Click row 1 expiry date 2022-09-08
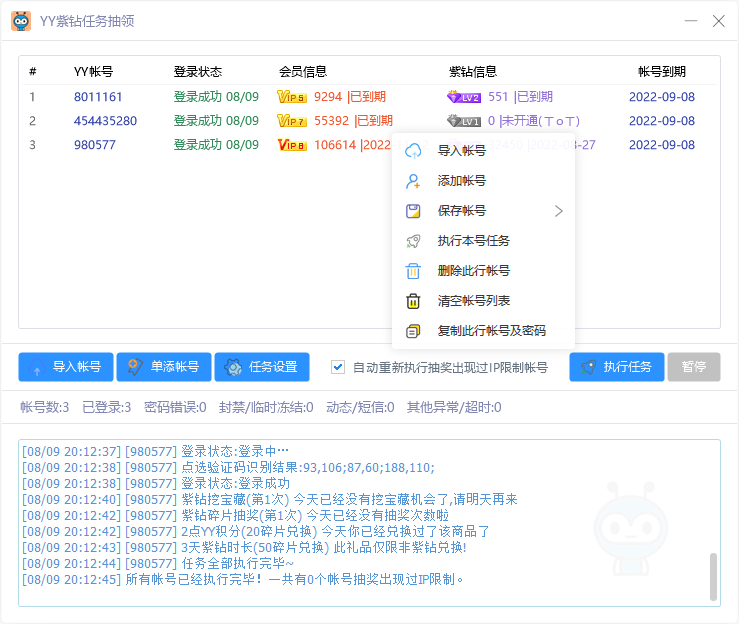 662,97
